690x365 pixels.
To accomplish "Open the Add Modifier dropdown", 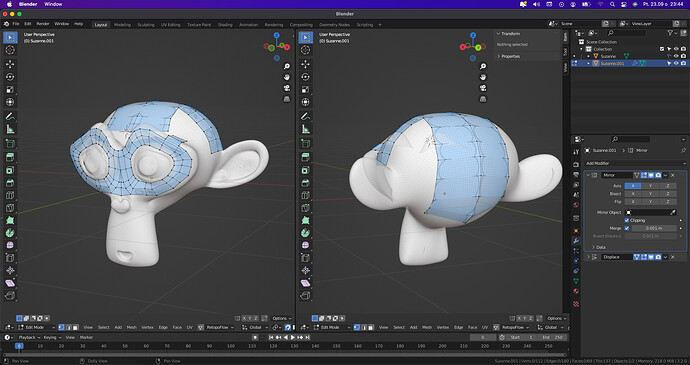I will tap(635, 163).
